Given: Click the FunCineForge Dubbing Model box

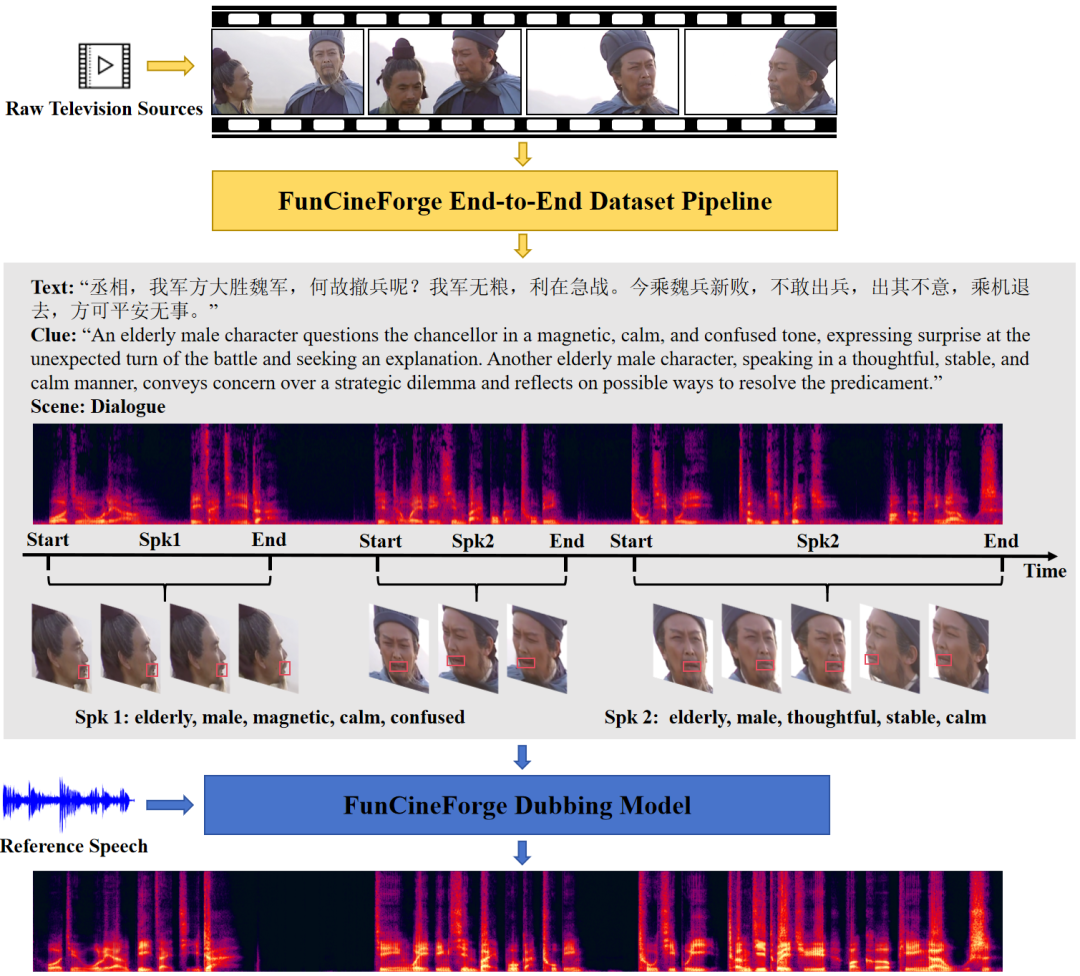Looking at the screenshot, I should 517,805.
